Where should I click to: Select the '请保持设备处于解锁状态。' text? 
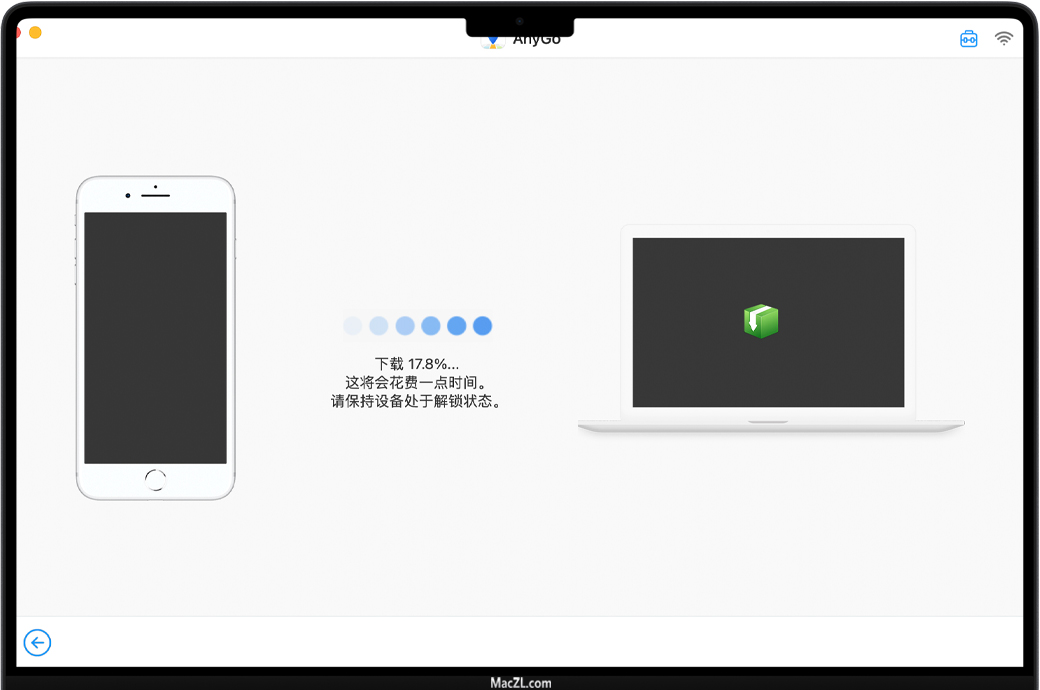tap(417, 401)
